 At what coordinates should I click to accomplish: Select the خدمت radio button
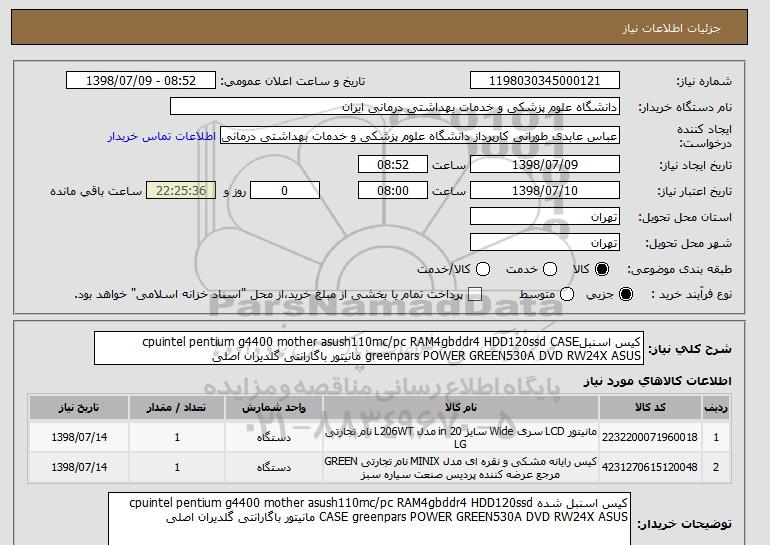coord(550,269)
